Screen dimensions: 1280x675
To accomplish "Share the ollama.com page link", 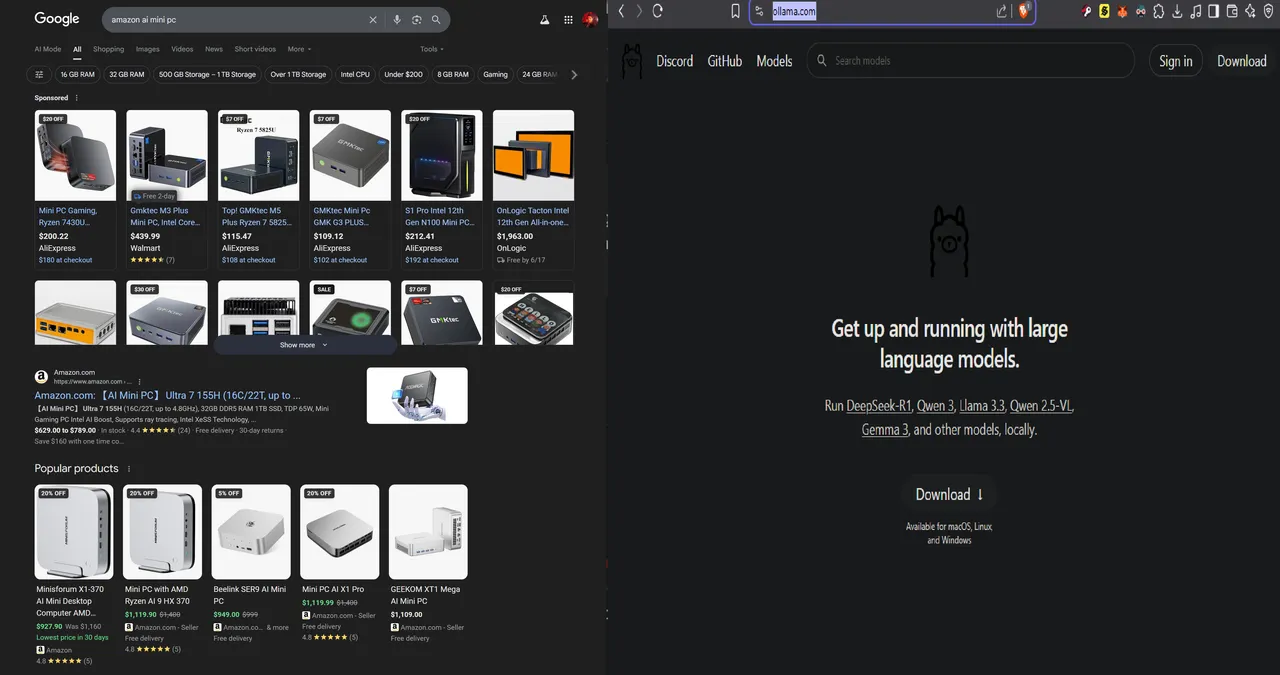I will pos(1002,11).
